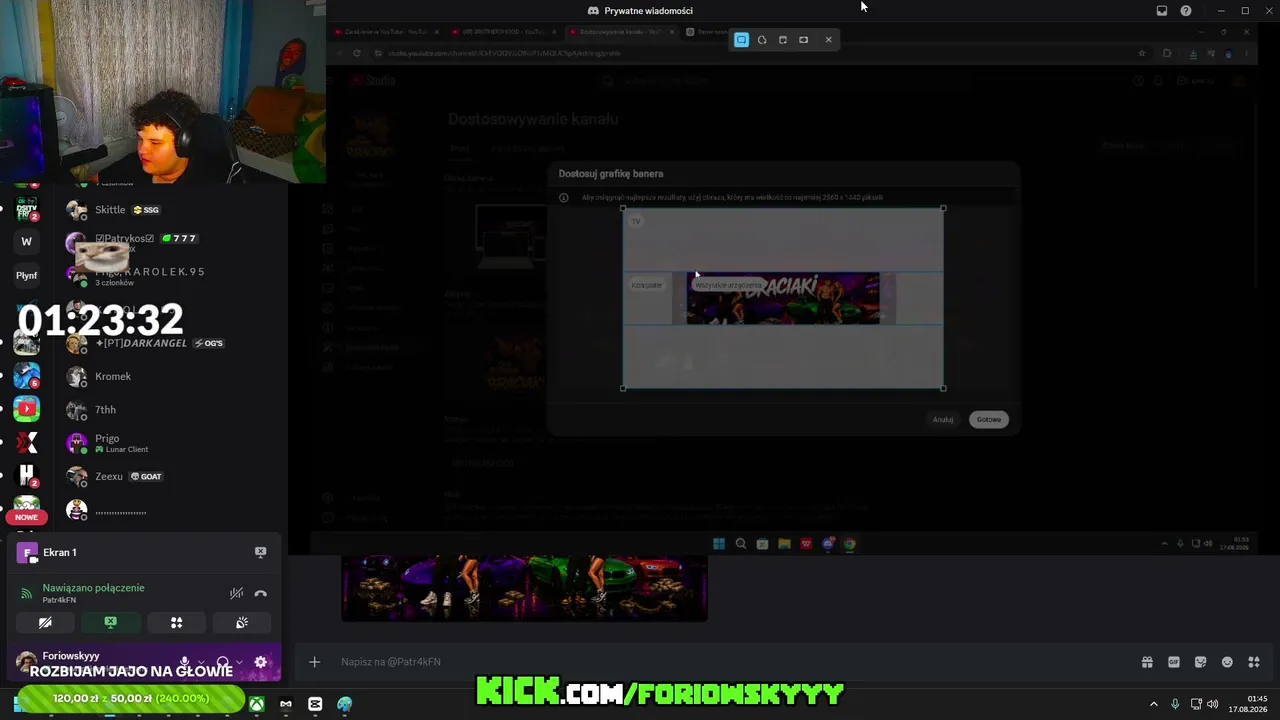
Task: Toggle screen sharing in the voice panel
Action: click(111, 622)
